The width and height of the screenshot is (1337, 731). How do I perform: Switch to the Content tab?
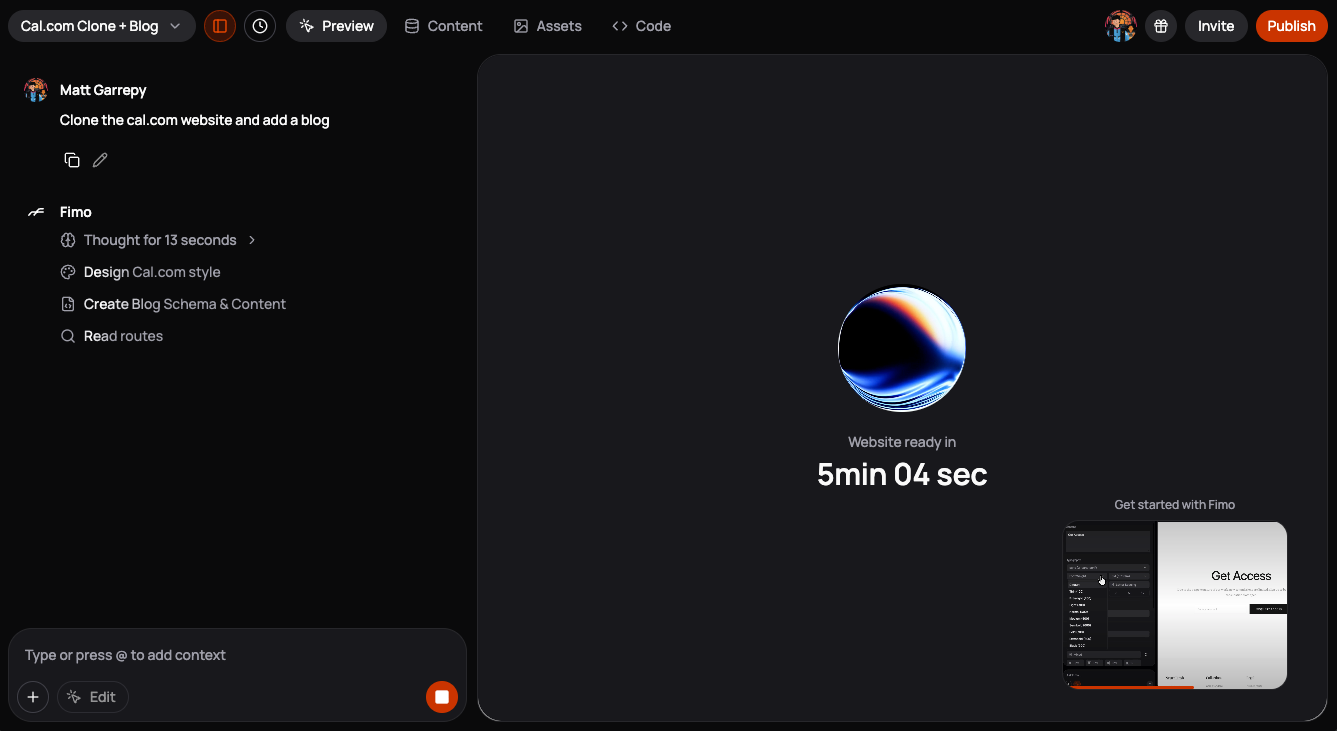coord(443,25)
